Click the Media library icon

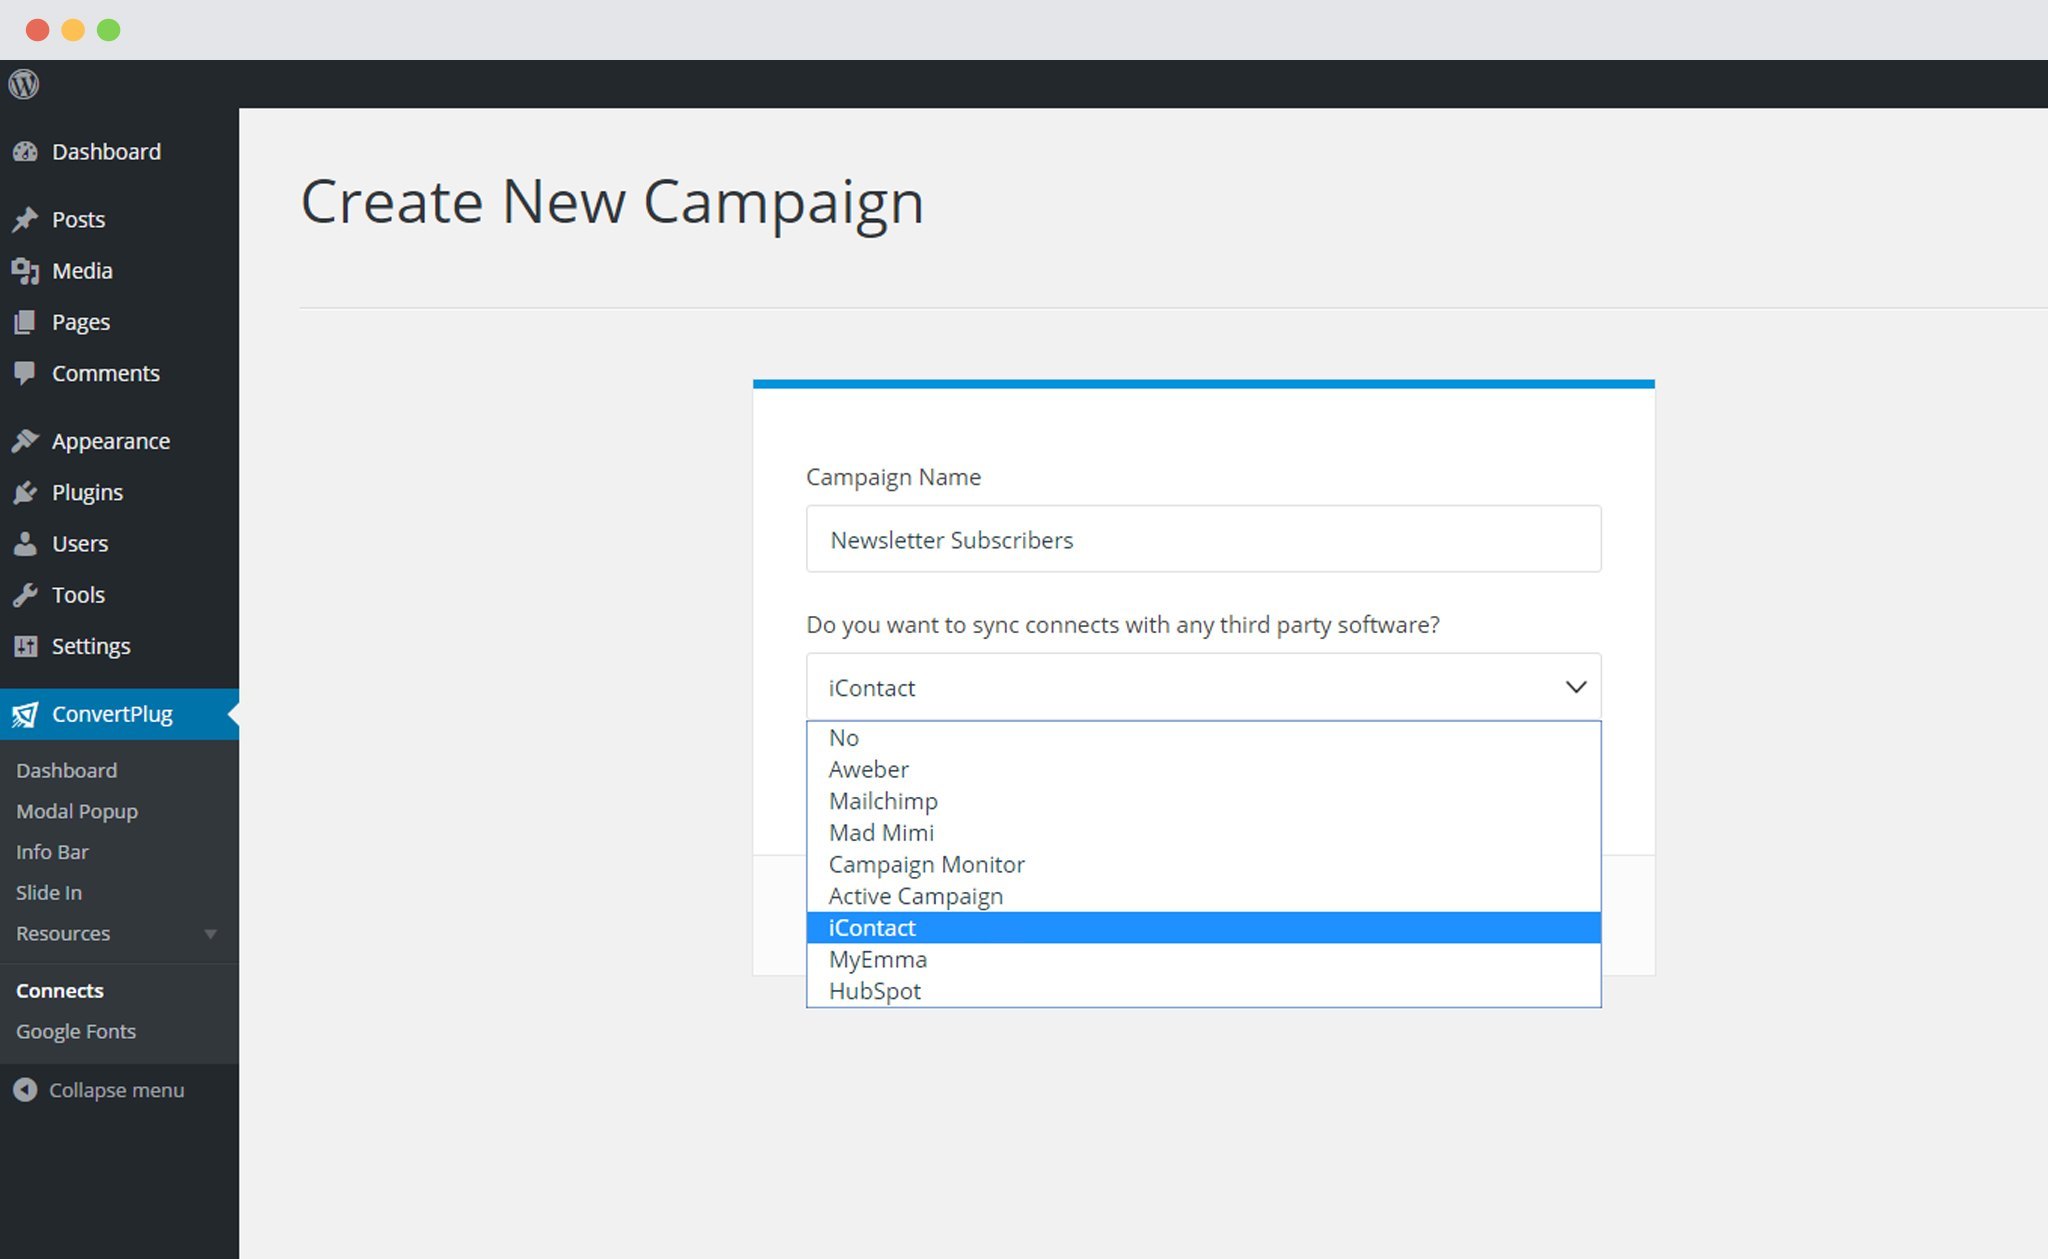(x=25, y=271)
